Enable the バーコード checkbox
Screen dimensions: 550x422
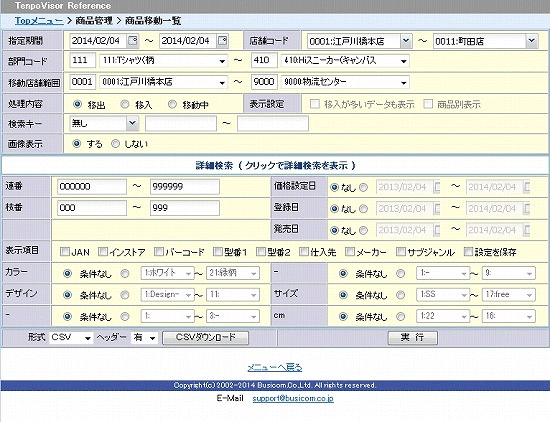click(x=159, y=252)
